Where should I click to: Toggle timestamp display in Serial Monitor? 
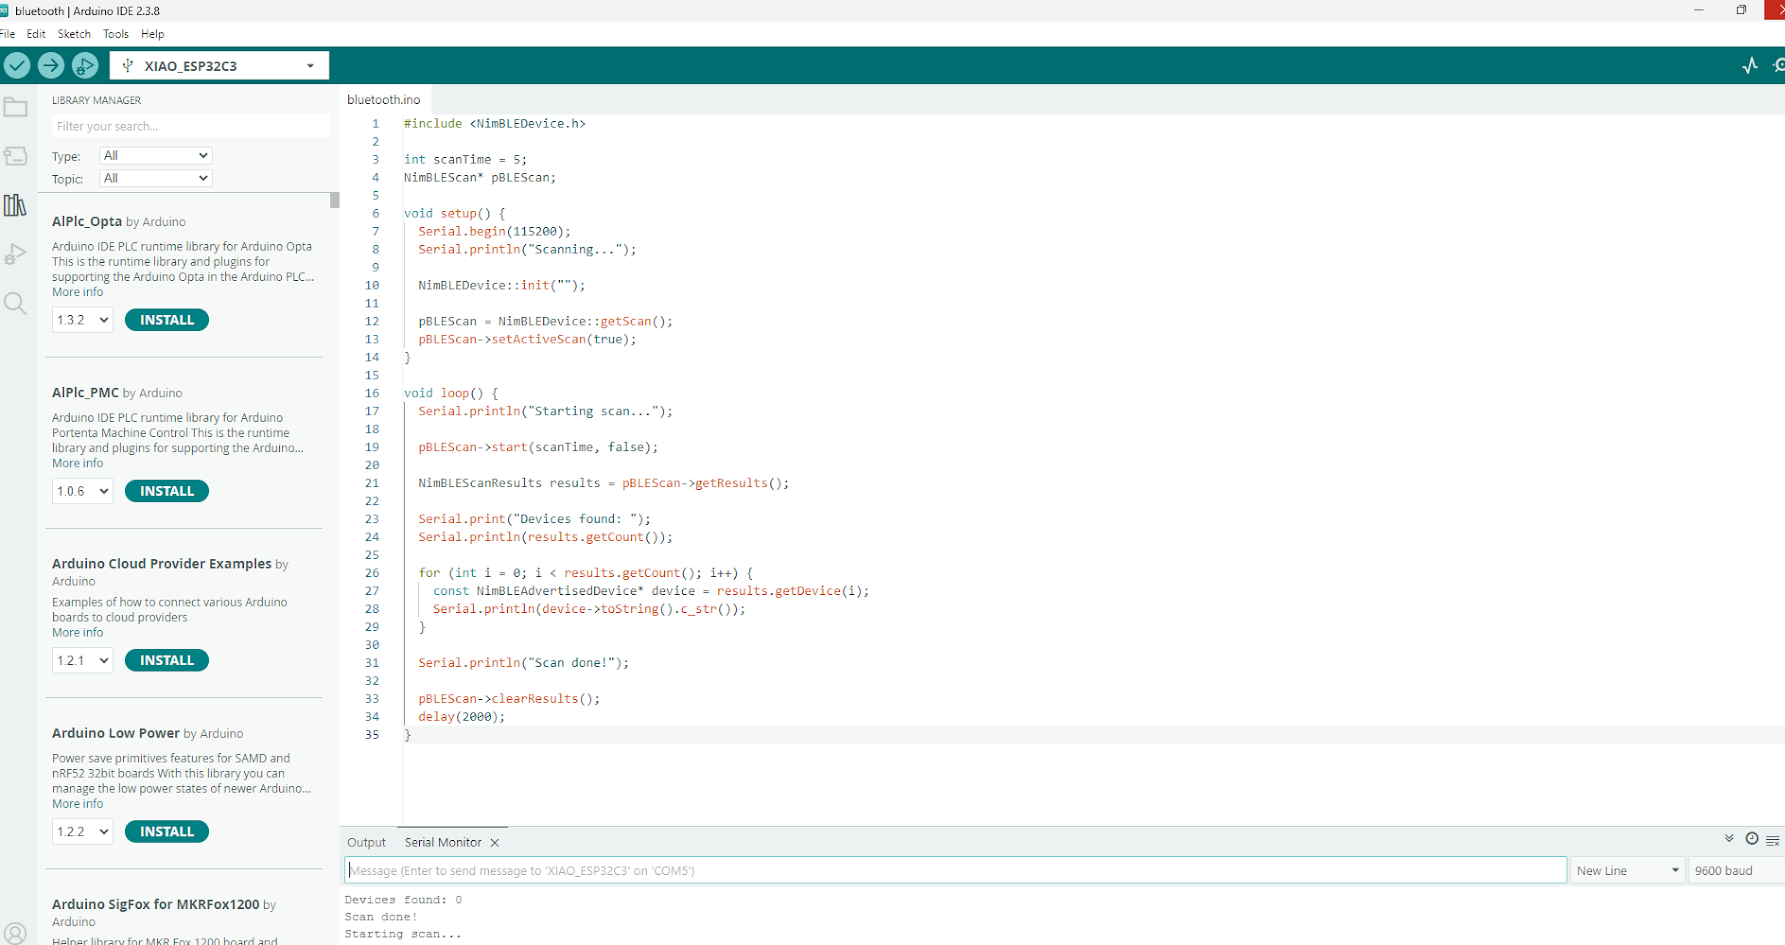point(1752,839)
